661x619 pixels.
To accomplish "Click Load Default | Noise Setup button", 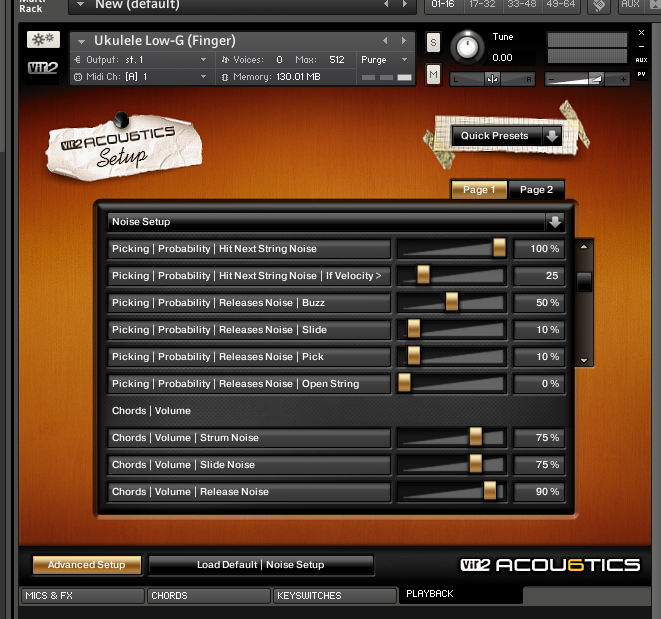I will pos(261,565).
